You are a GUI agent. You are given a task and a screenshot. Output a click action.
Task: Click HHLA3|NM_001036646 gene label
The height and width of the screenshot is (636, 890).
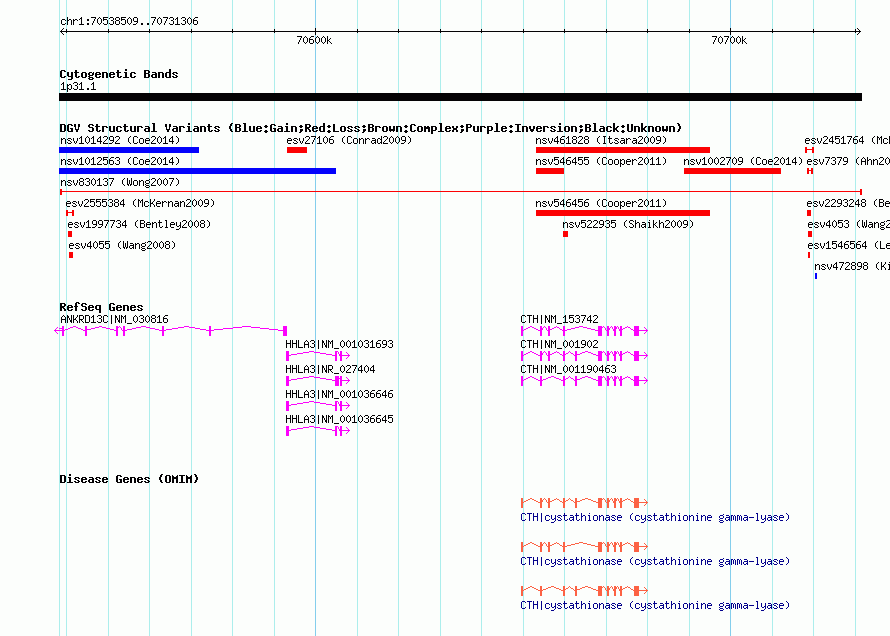pos(339,394)
